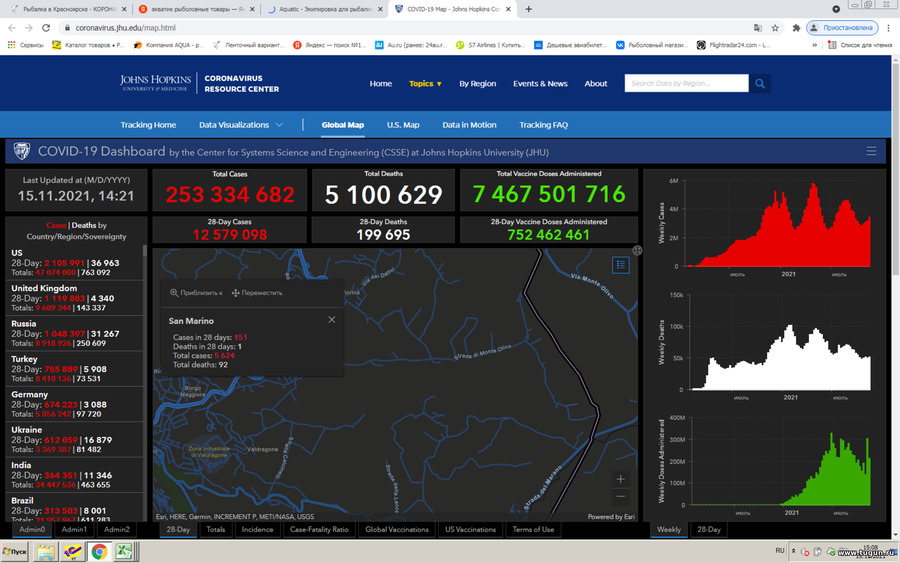
Task: Show more bookmarks with the chevron
Action: [814, 45]
